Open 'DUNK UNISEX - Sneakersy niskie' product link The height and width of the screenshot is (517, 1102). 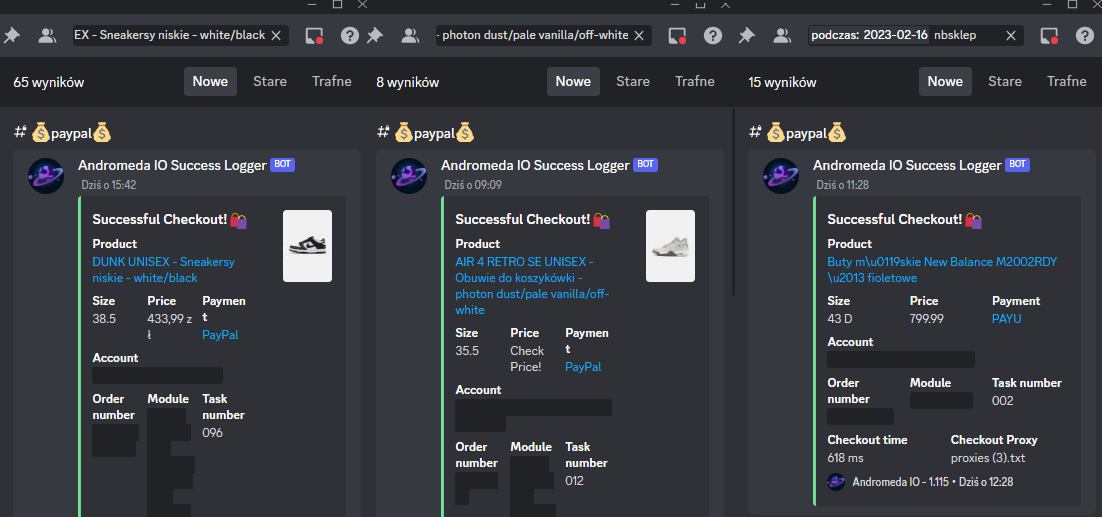click(164, 270)
